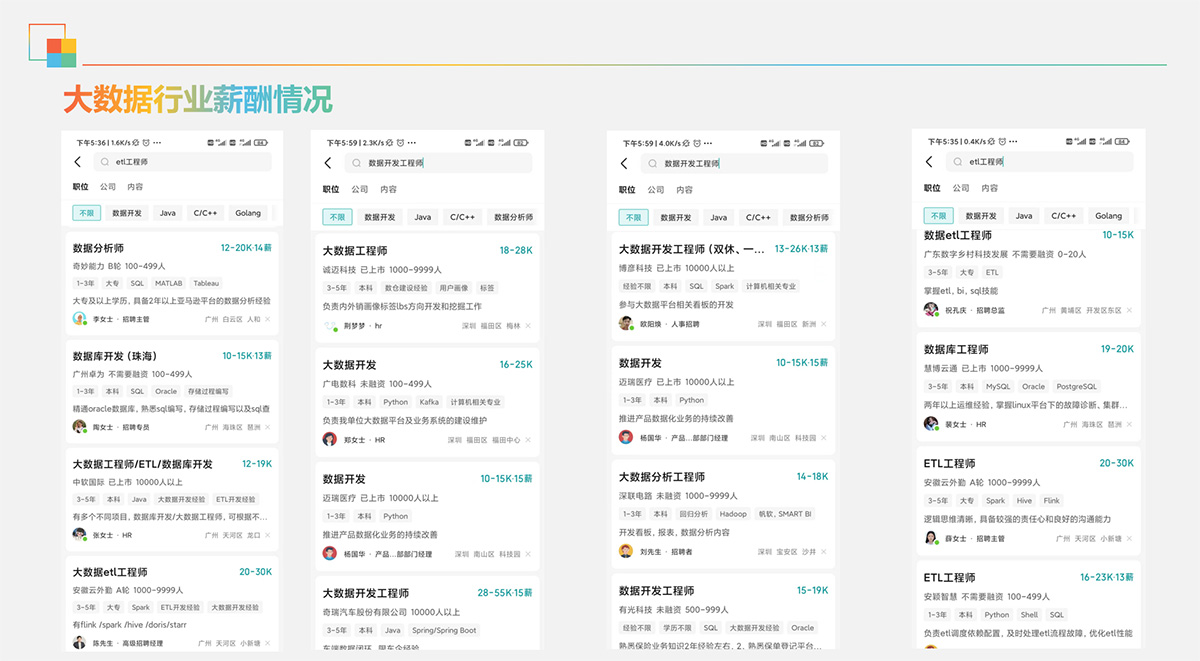The height and width of the screenshot is (661, 1200).
Task: Open recruiter 李女士's avatar
Action: (x=80, y=319)
